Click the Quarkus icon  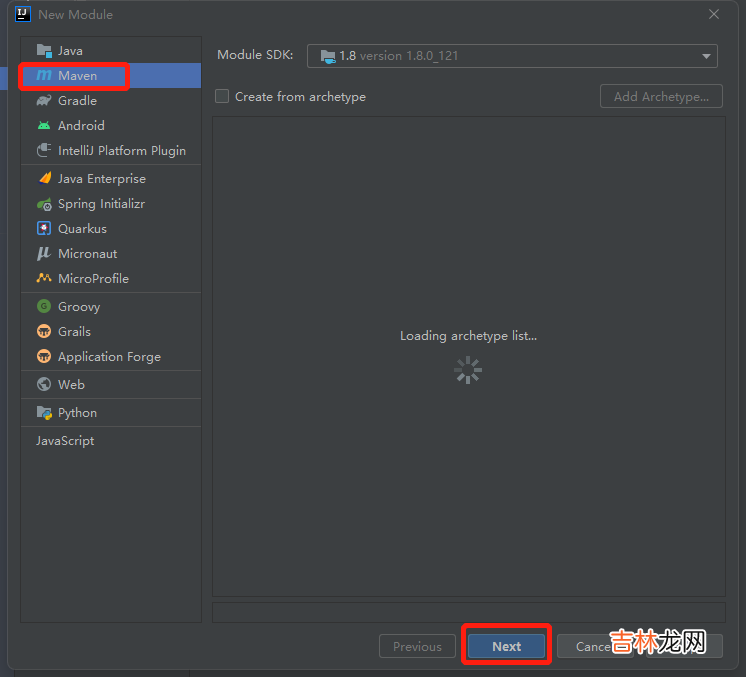44,229
